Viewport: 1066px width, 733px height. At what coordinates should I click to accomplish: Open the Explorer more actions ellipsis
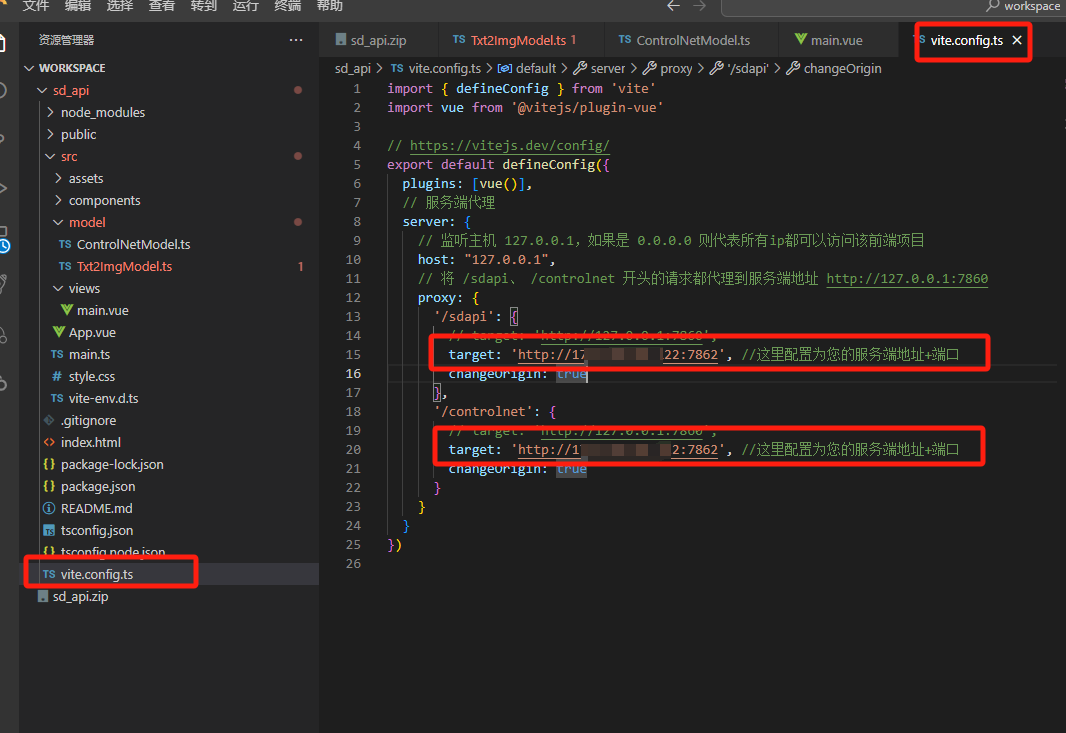click(x=296, y=40)
